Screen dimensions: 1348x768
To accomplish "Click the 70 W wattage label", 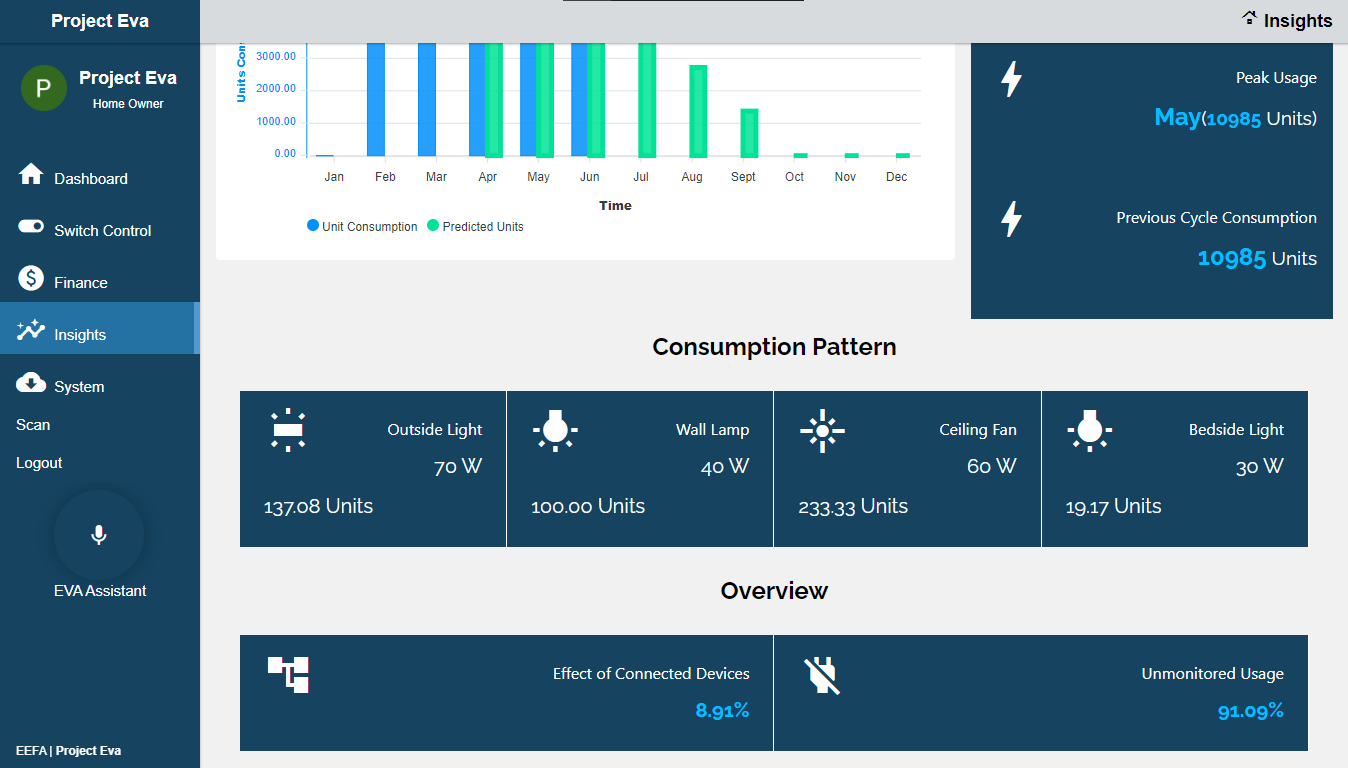I will click(458, 467).
